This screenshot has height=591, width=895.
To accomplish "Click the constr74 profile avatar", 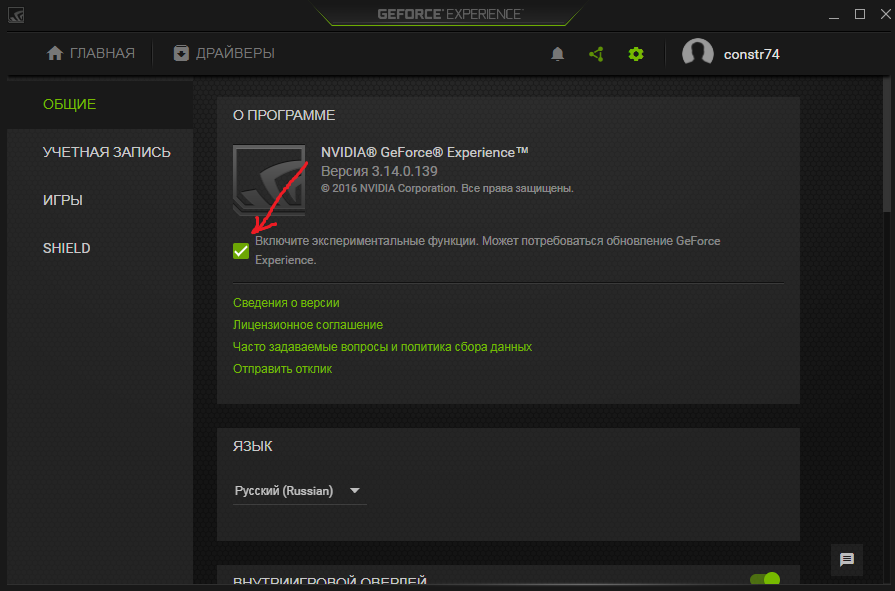I will coord(698,54).
